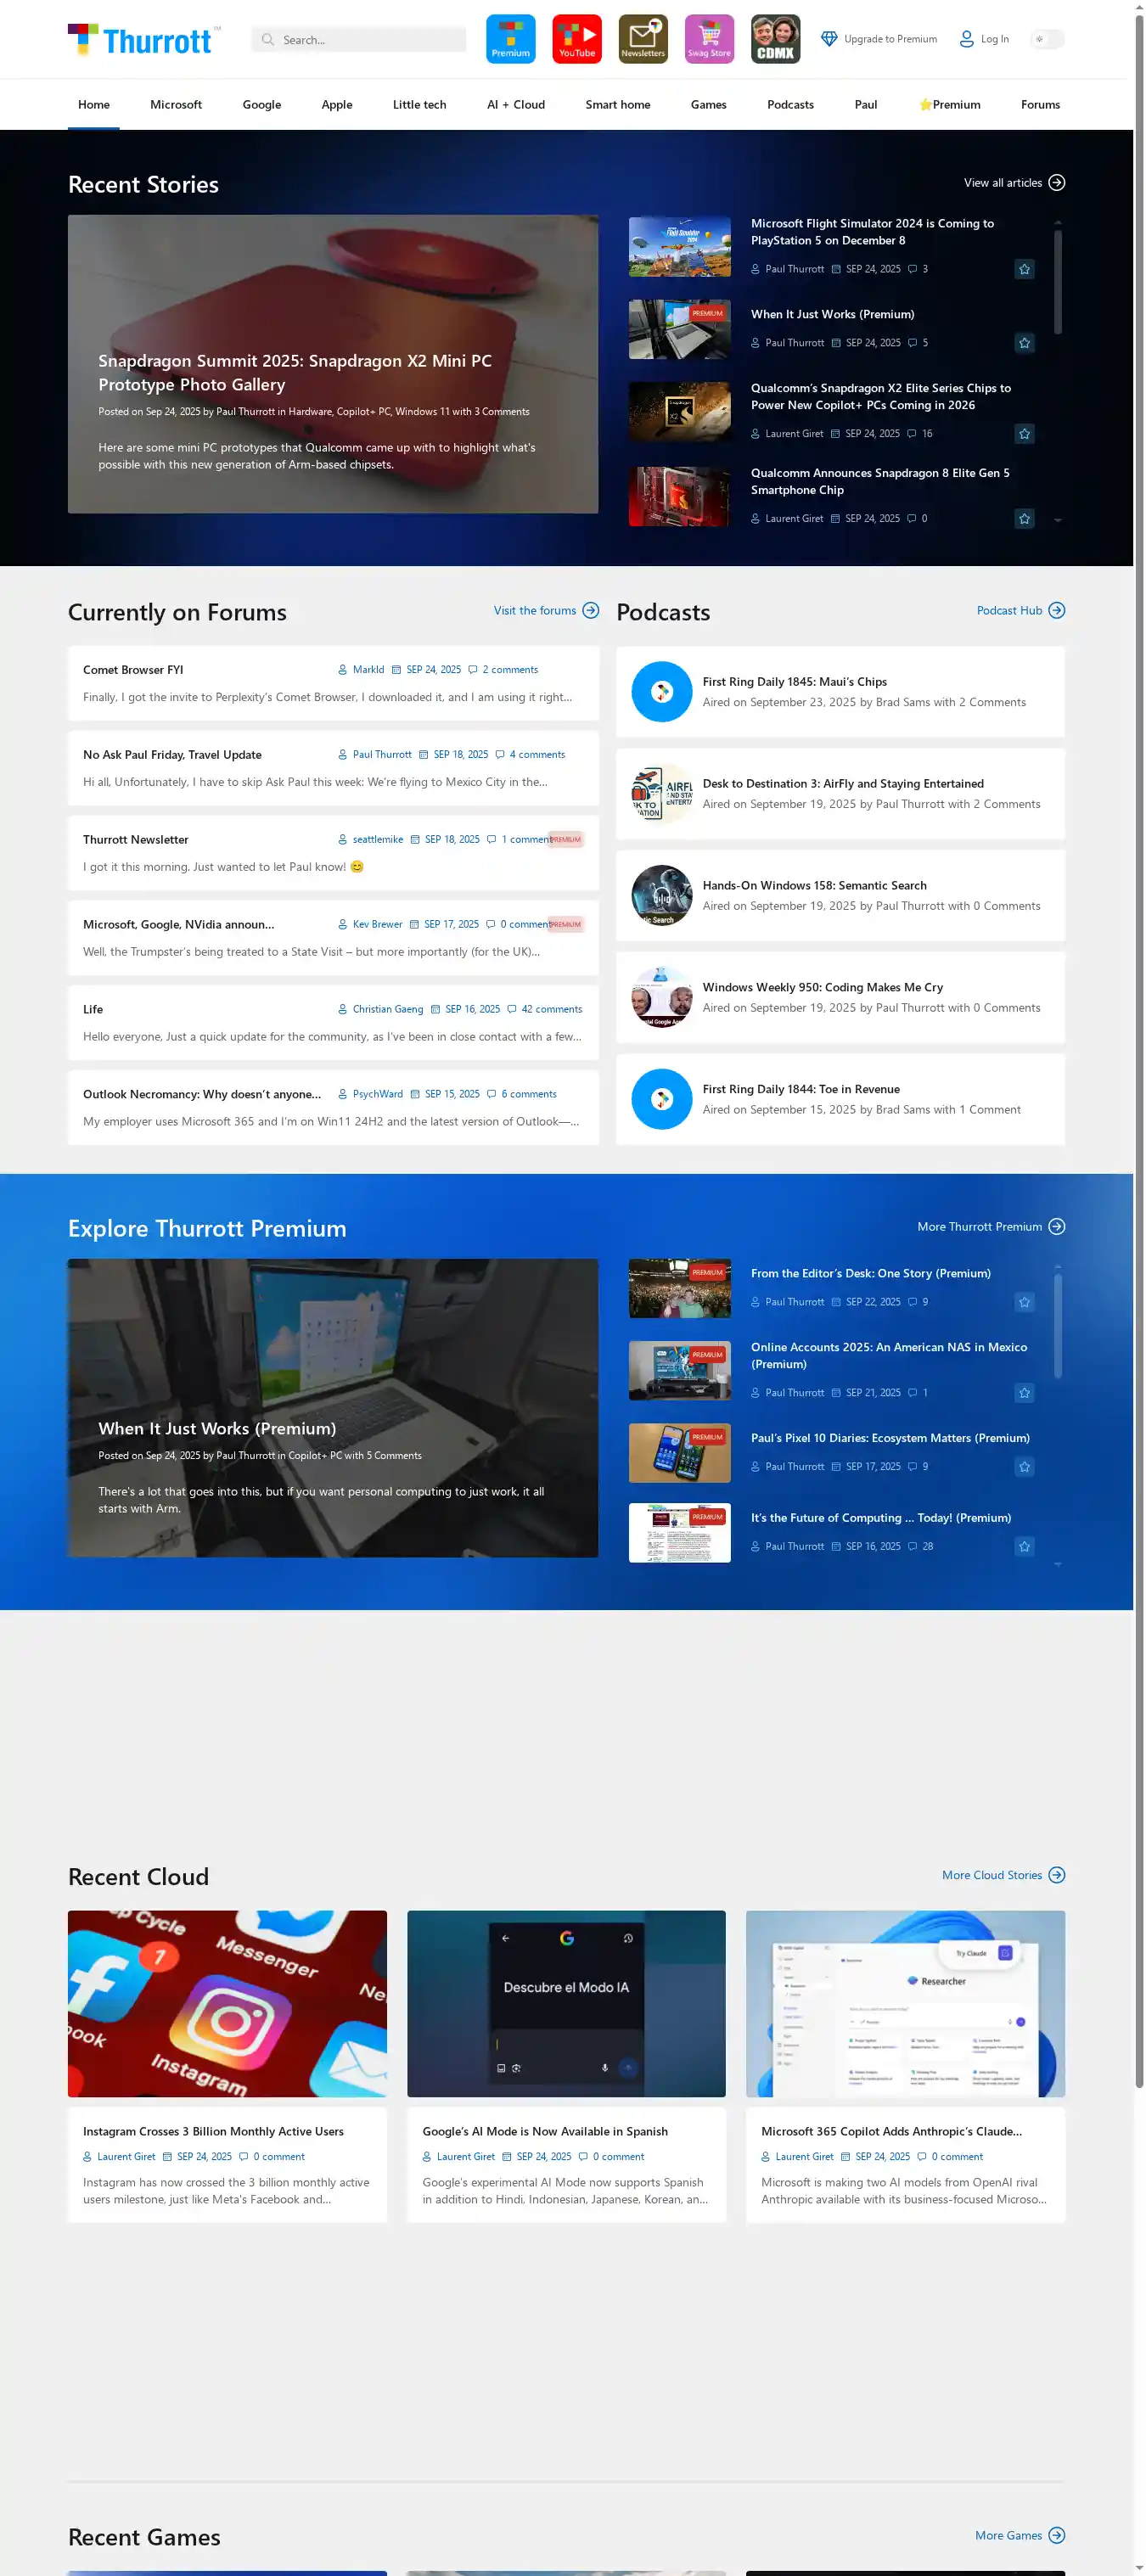The width and height of the screenshot is (1146, 2576).
Task: Open the Newsletters envelope icon
Action: [642, 39]
